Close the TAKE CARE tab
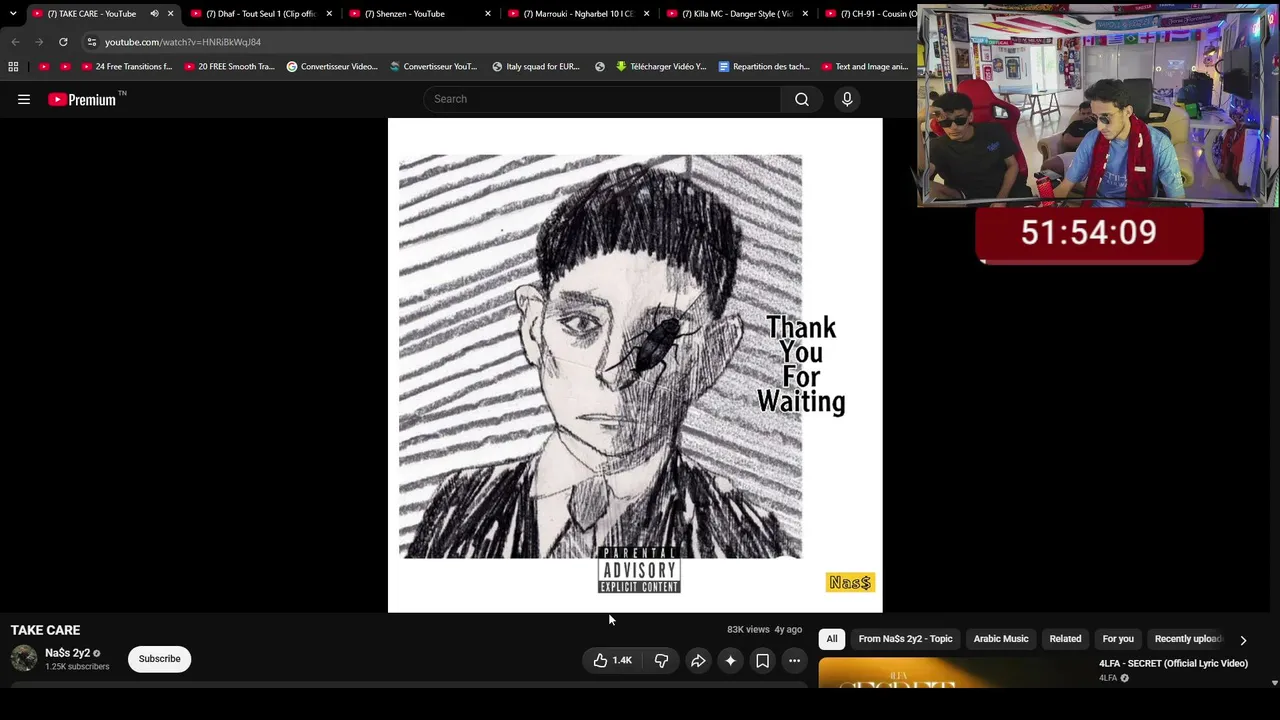Screen dimensions: 1280x720 click(x=171, y=14)
